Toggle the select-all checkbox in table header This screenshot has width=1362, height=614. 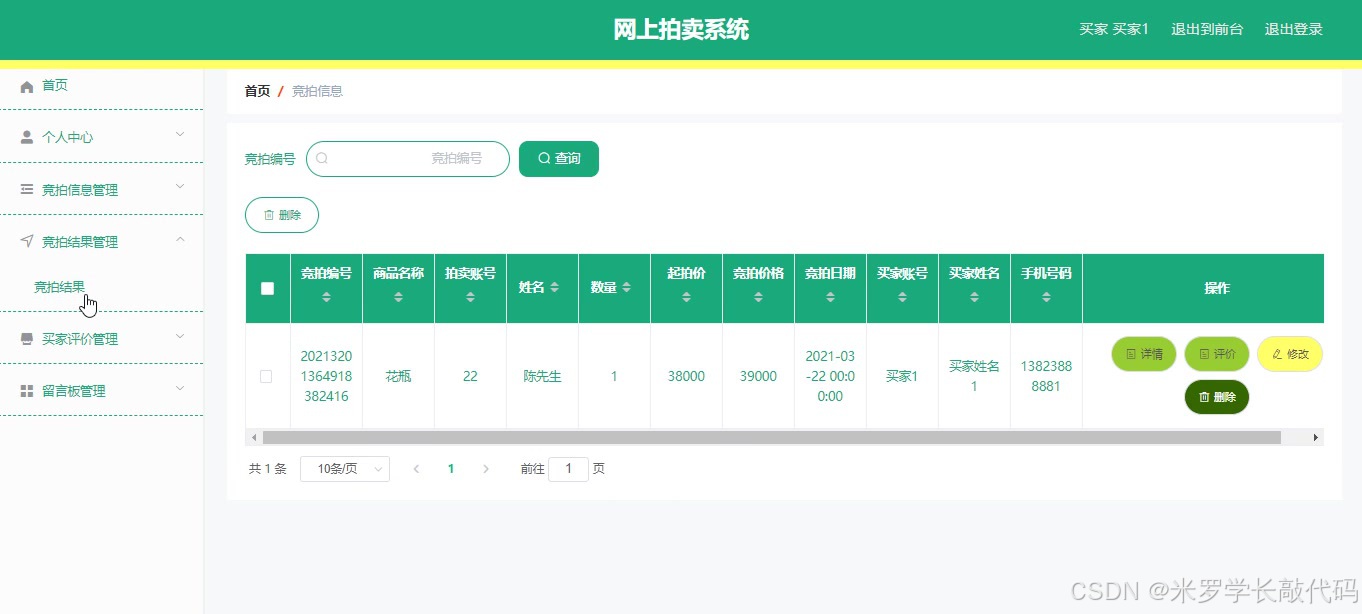click(x=267, y=288)
